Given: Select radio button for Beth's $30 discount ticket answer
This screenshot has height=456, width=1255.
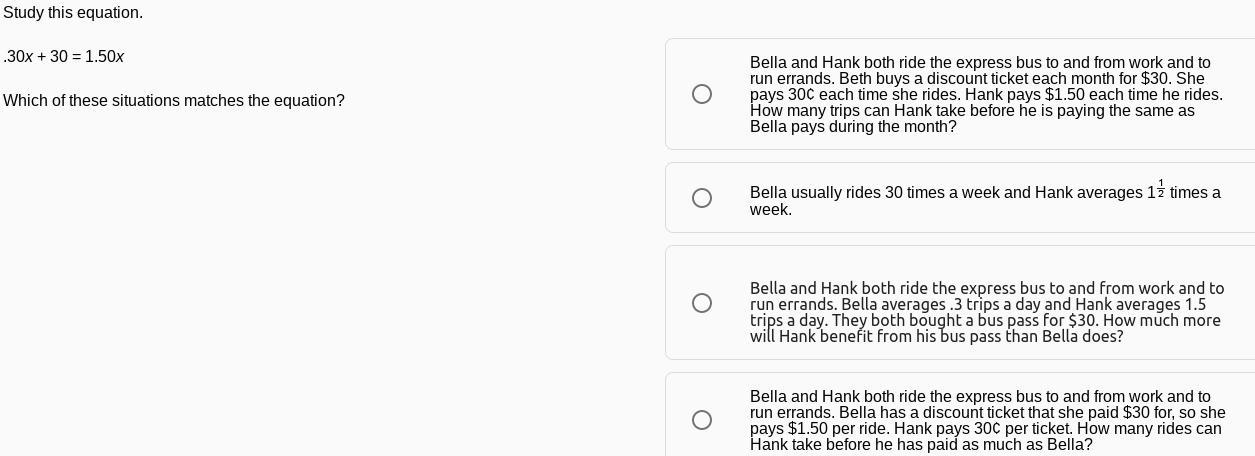Looking at the screenshot, I should tap(702, 94).
